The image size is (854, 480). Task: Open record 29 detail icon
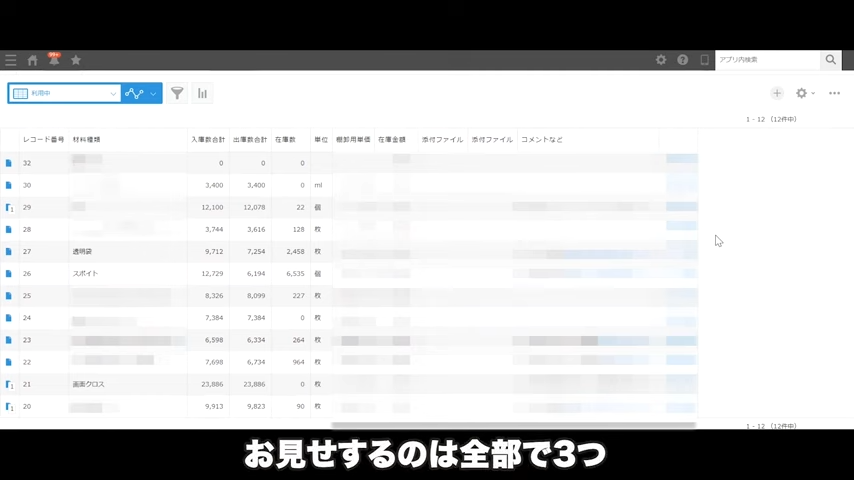(x=9, y=208)
